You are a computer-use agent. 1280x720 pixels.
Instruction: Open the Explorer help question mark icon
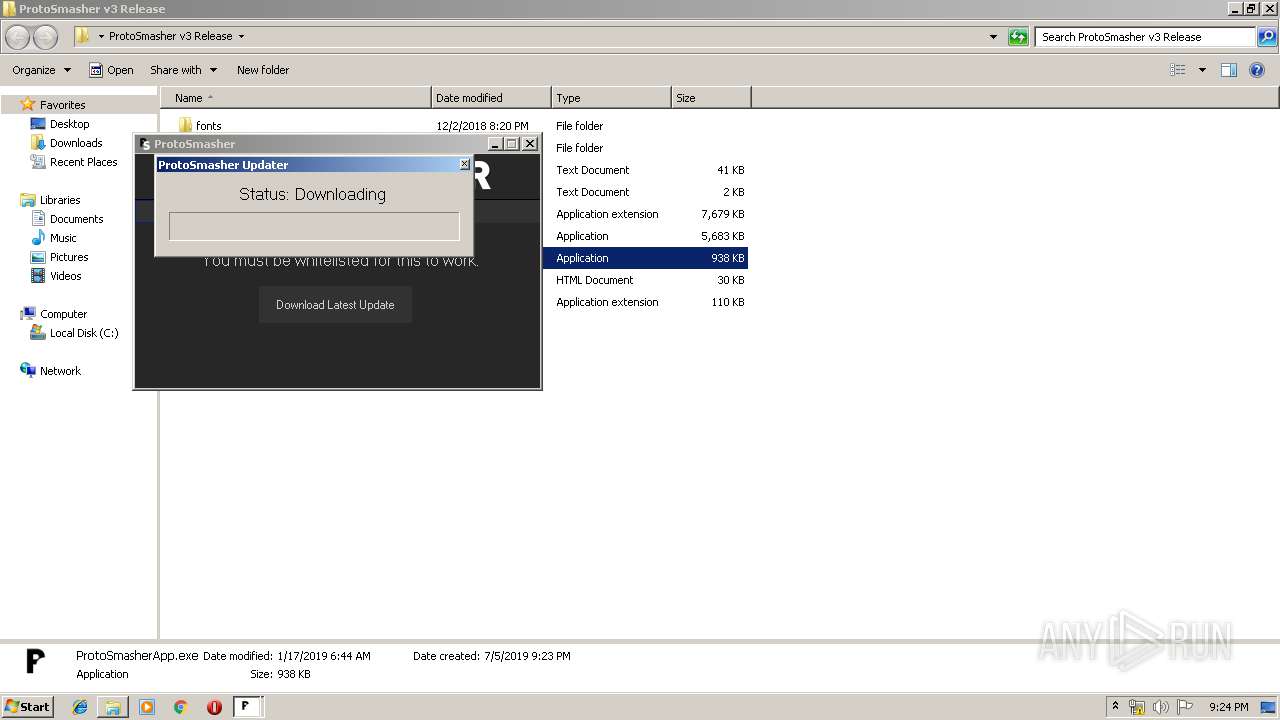click(x=1257, y=70)
